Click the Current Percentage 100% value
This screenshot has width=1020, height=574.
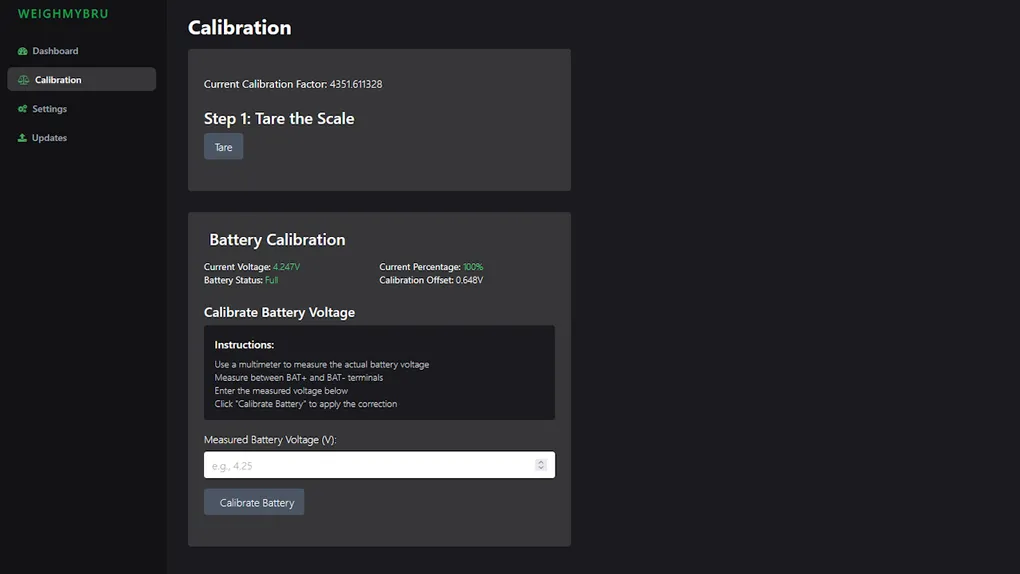473,267
